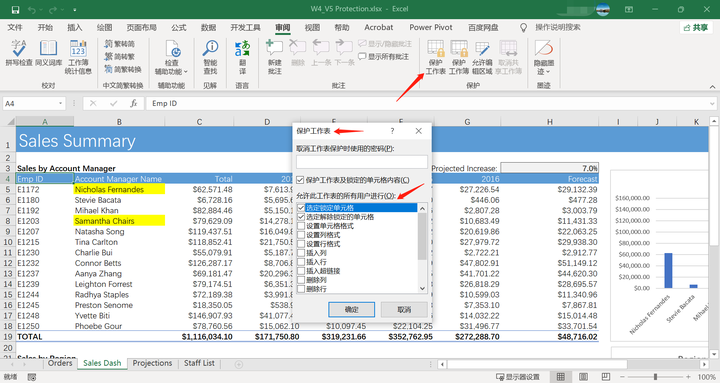Show 工作簿统计信息 workbook statistics

click(x=78, y=57)
